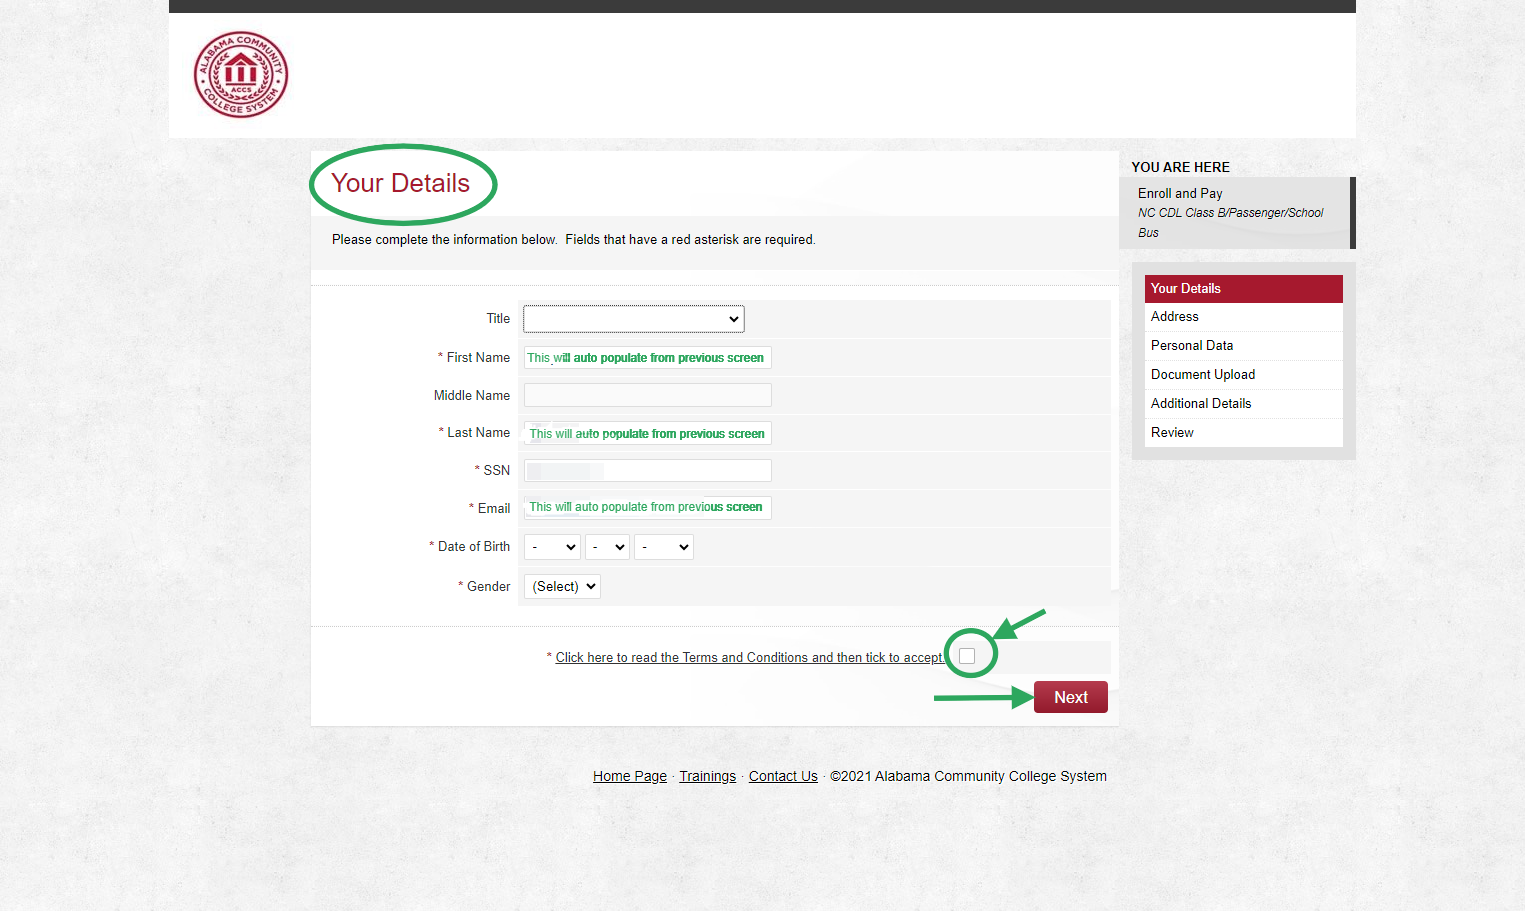Go to the Document Upload step
Image resolution: width=1525 pixels, height=911 pixels.
pyautogui.click(x=1243, y=375)
